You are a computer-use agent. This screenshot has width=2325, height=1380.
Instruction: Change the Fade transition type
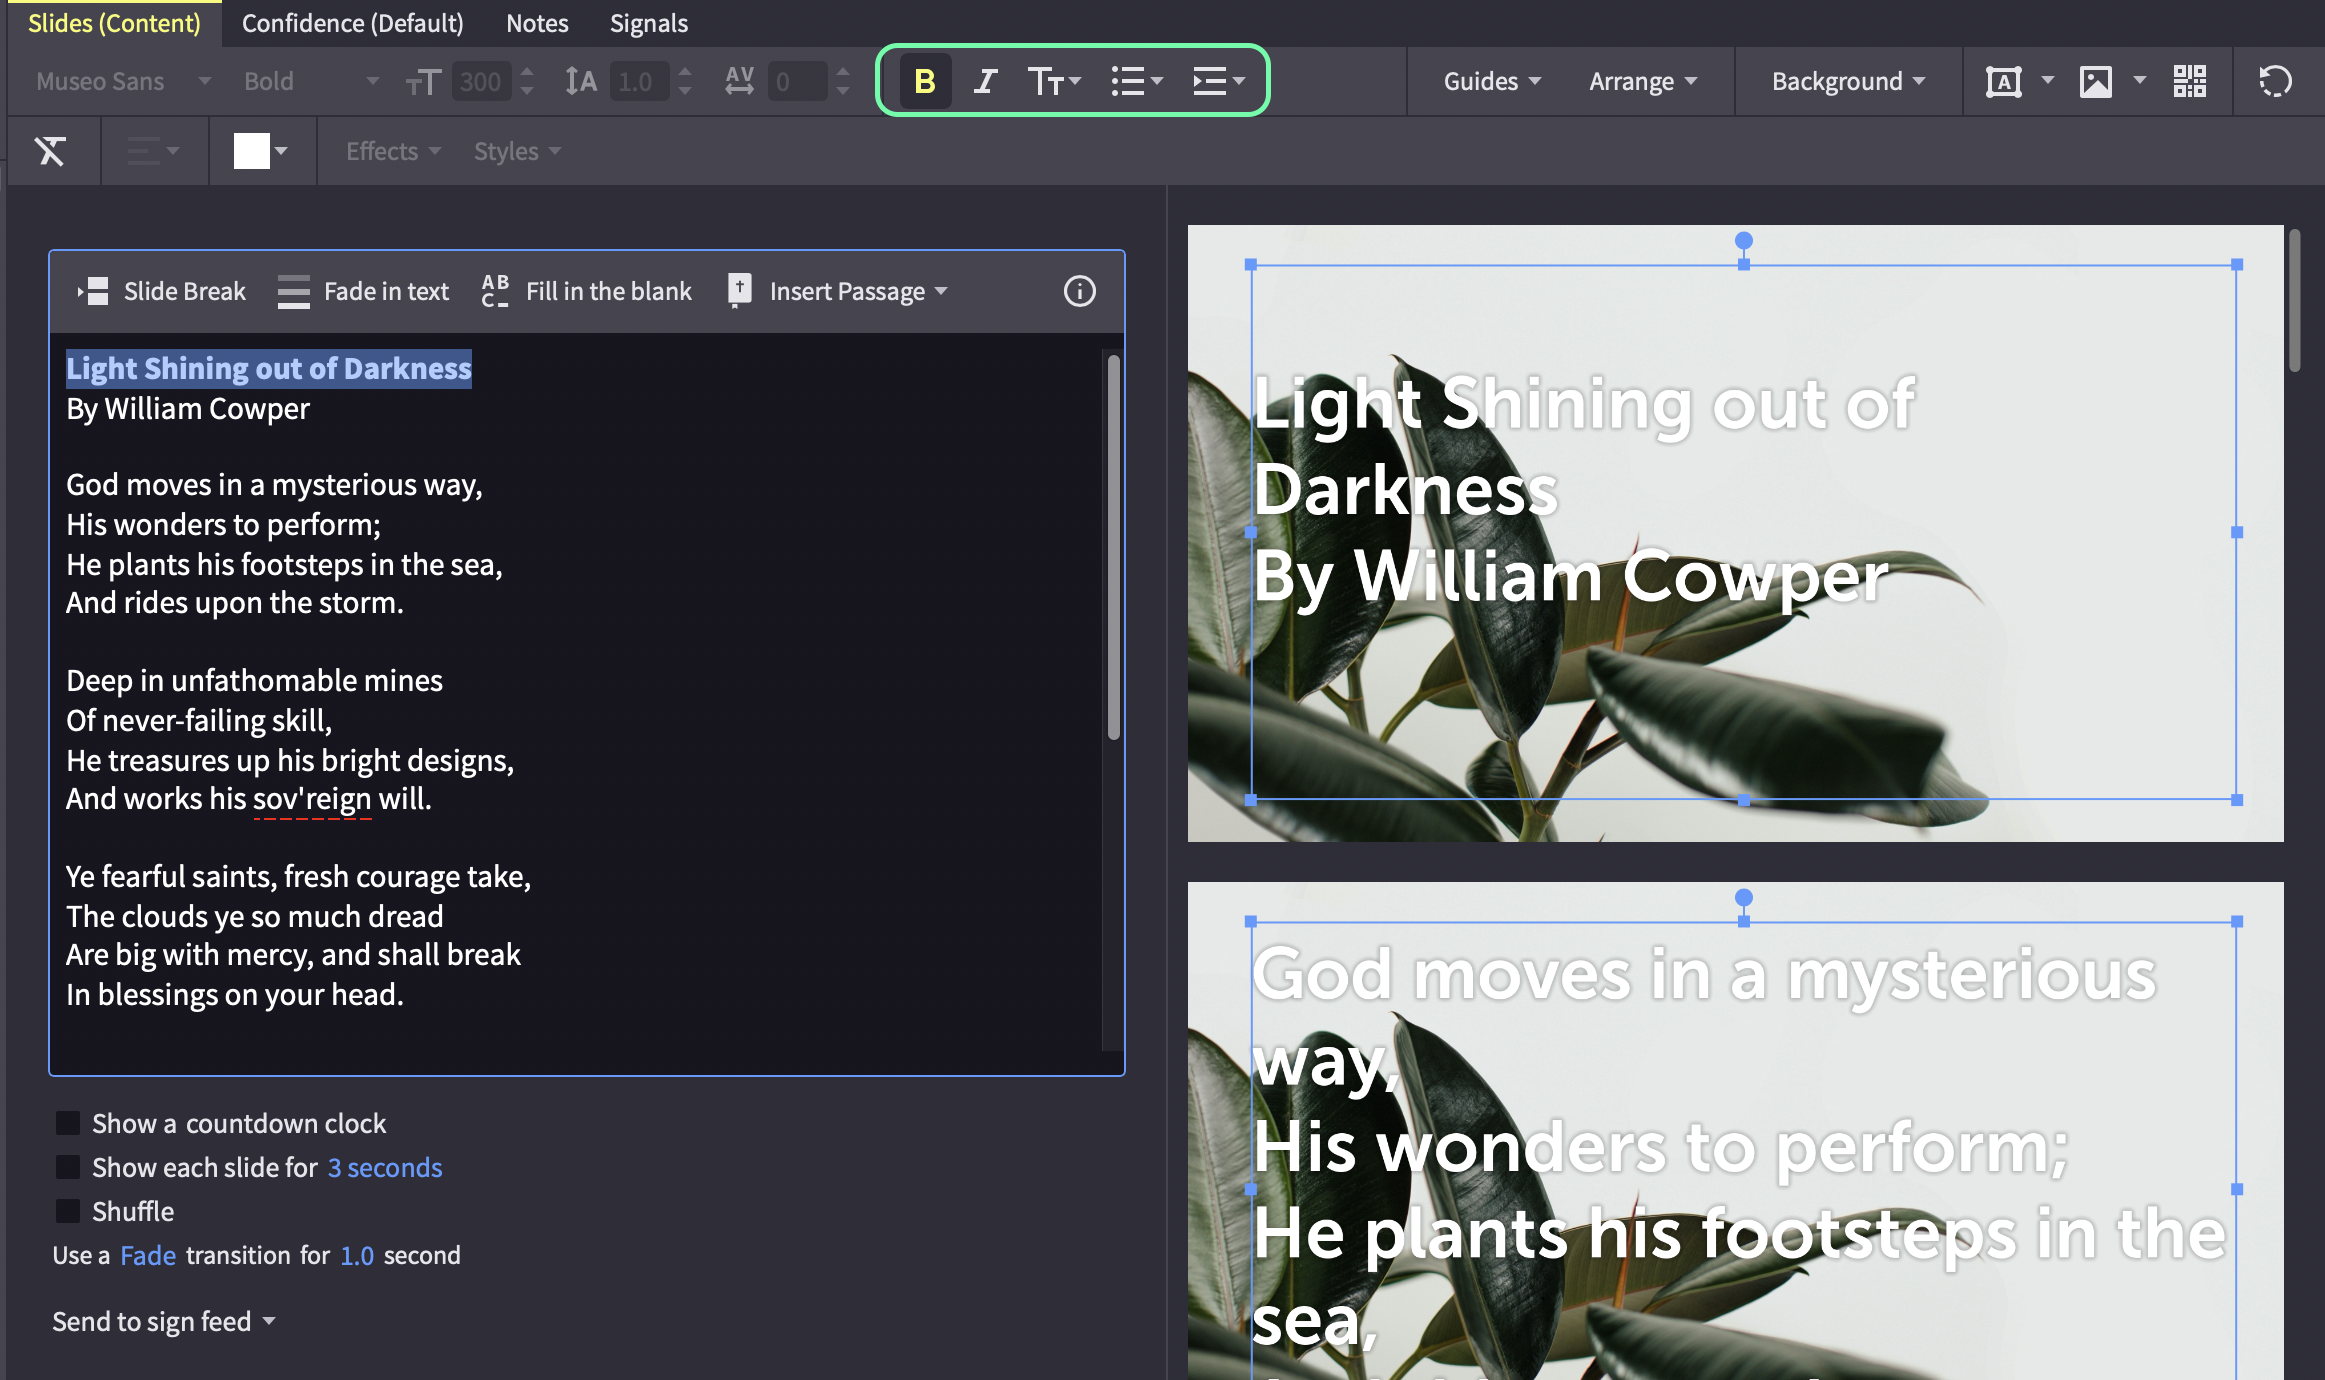148,1255
